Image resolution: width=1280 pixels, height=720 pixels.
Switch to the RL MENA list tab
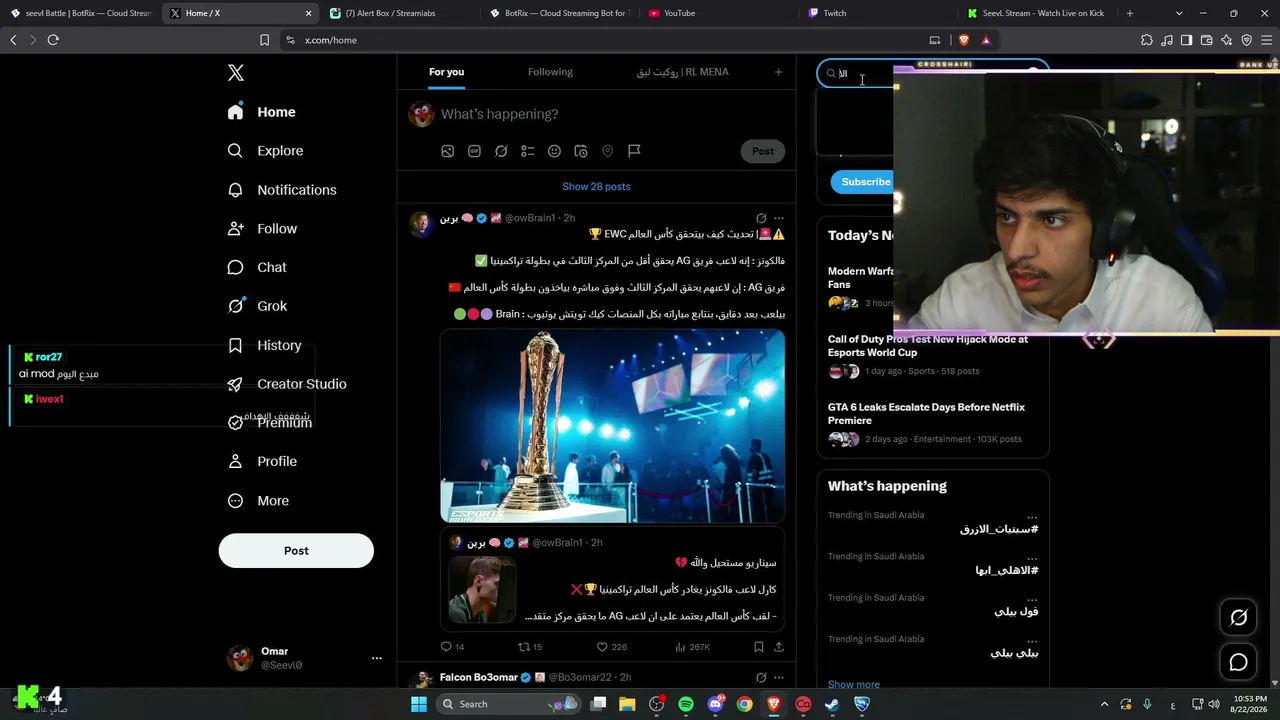click(x=683, y=72)
